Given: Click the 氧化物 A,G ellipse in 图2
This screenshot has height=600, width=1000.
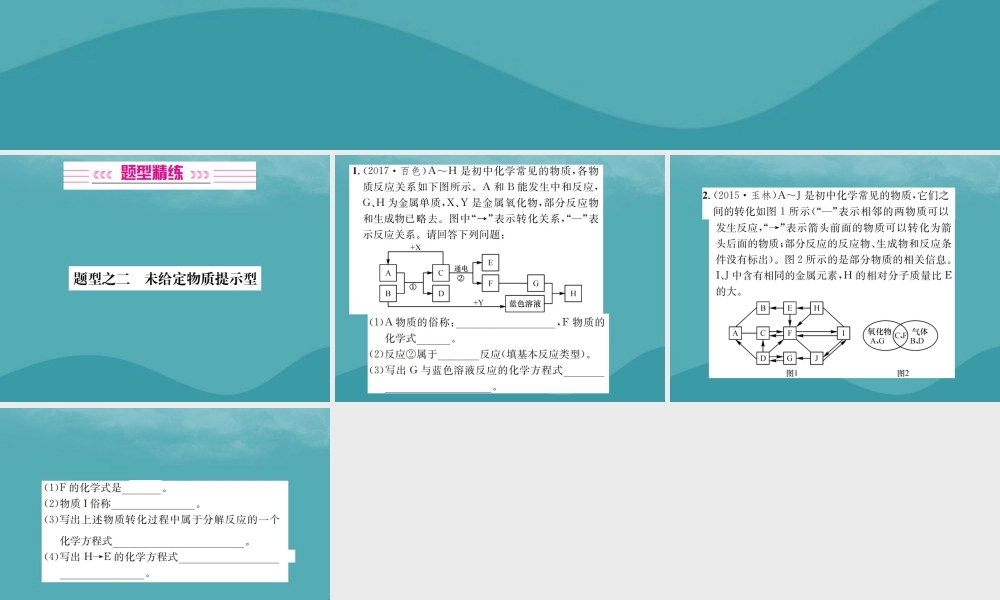Looking at the screenshot, I should (886, 336).
